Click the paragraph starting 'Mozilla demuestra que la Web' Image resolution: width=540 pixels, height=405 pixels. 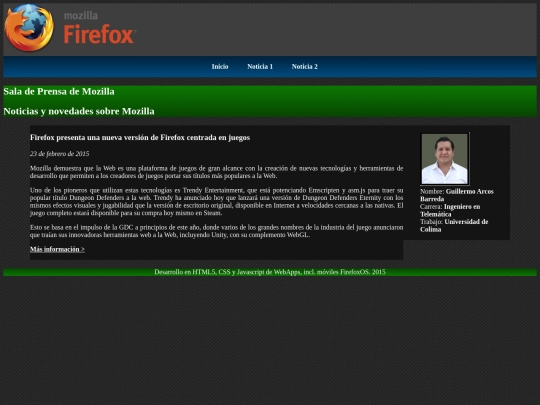point(216,172)
